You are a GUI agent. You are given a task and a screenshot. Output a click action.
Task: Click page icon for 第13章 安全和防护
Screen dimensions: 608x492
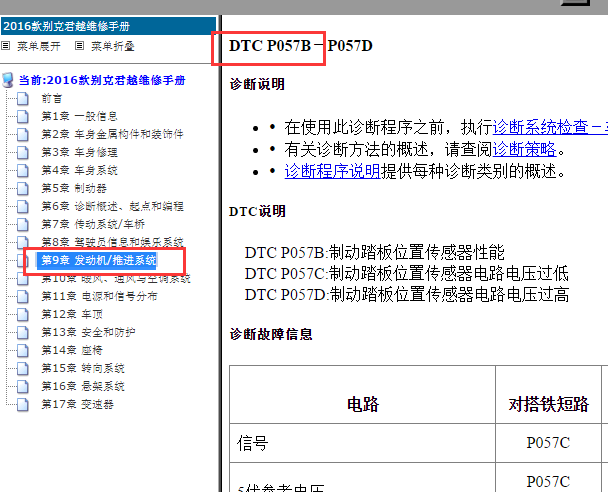23,332
